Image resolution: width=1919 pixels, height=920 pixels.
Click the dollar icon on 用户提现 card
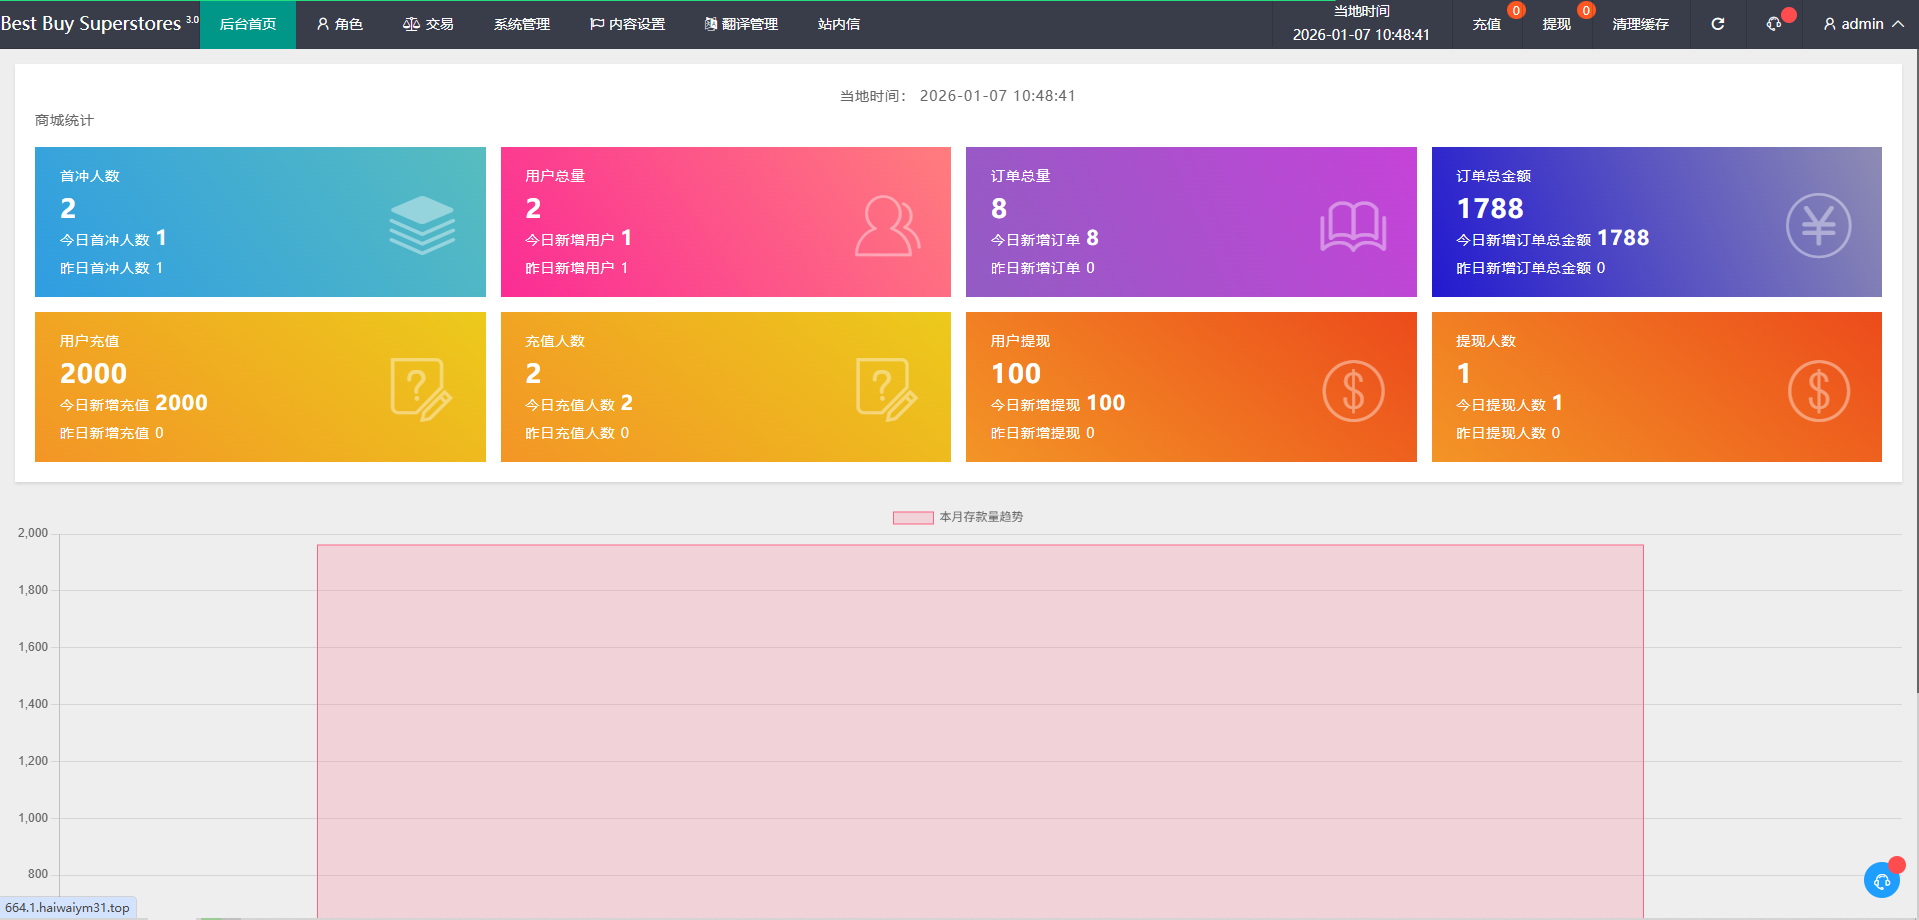(x=1352, y=391)
